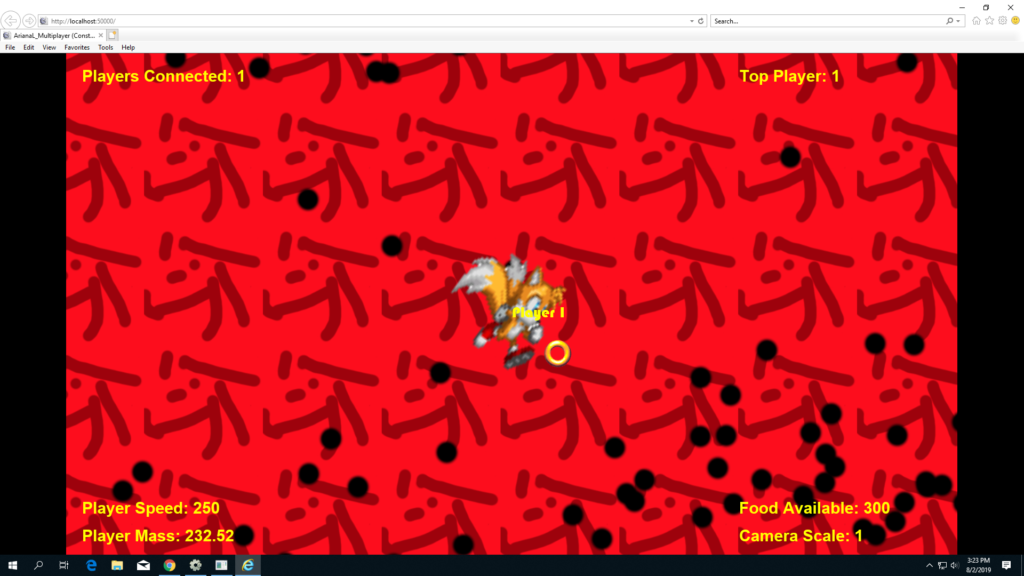Close the ArianaL_Multiplayer tab

coord(101,35)
